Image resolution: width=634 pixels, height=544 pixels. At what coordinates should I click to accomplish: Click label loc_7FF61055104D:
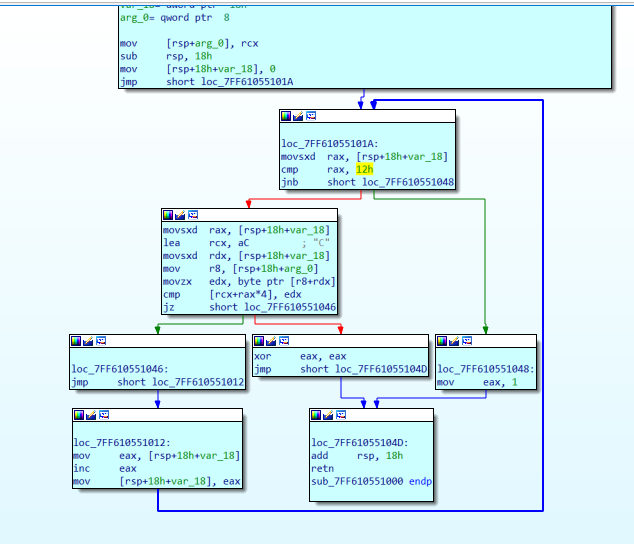click(360, 442)
